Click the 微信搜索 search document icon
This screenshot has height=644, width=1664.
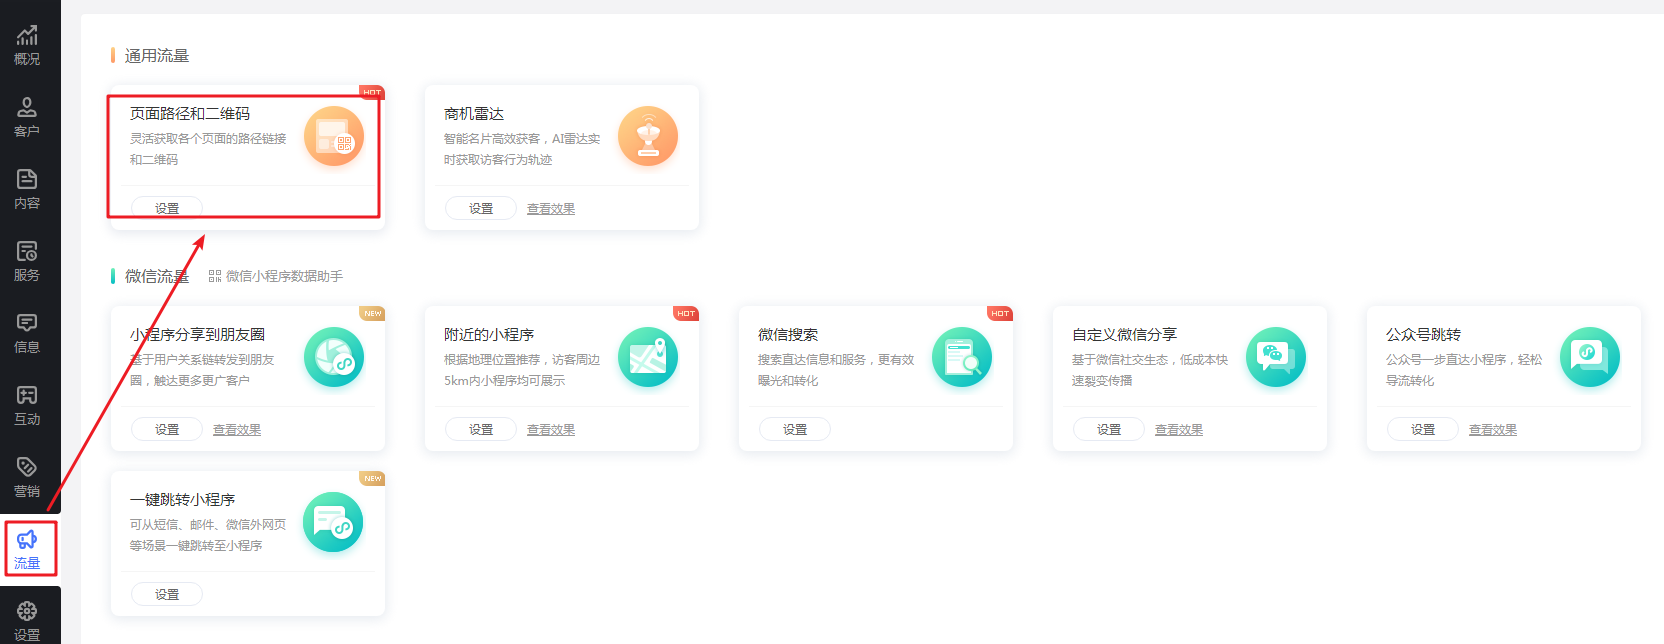962,357
